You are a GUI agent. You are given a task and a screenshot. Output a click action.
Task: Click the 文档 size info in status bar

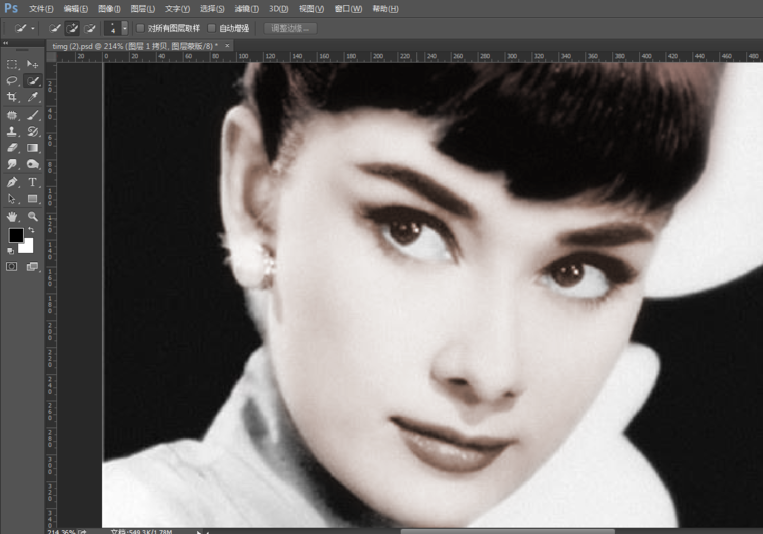tap(142, 532)
